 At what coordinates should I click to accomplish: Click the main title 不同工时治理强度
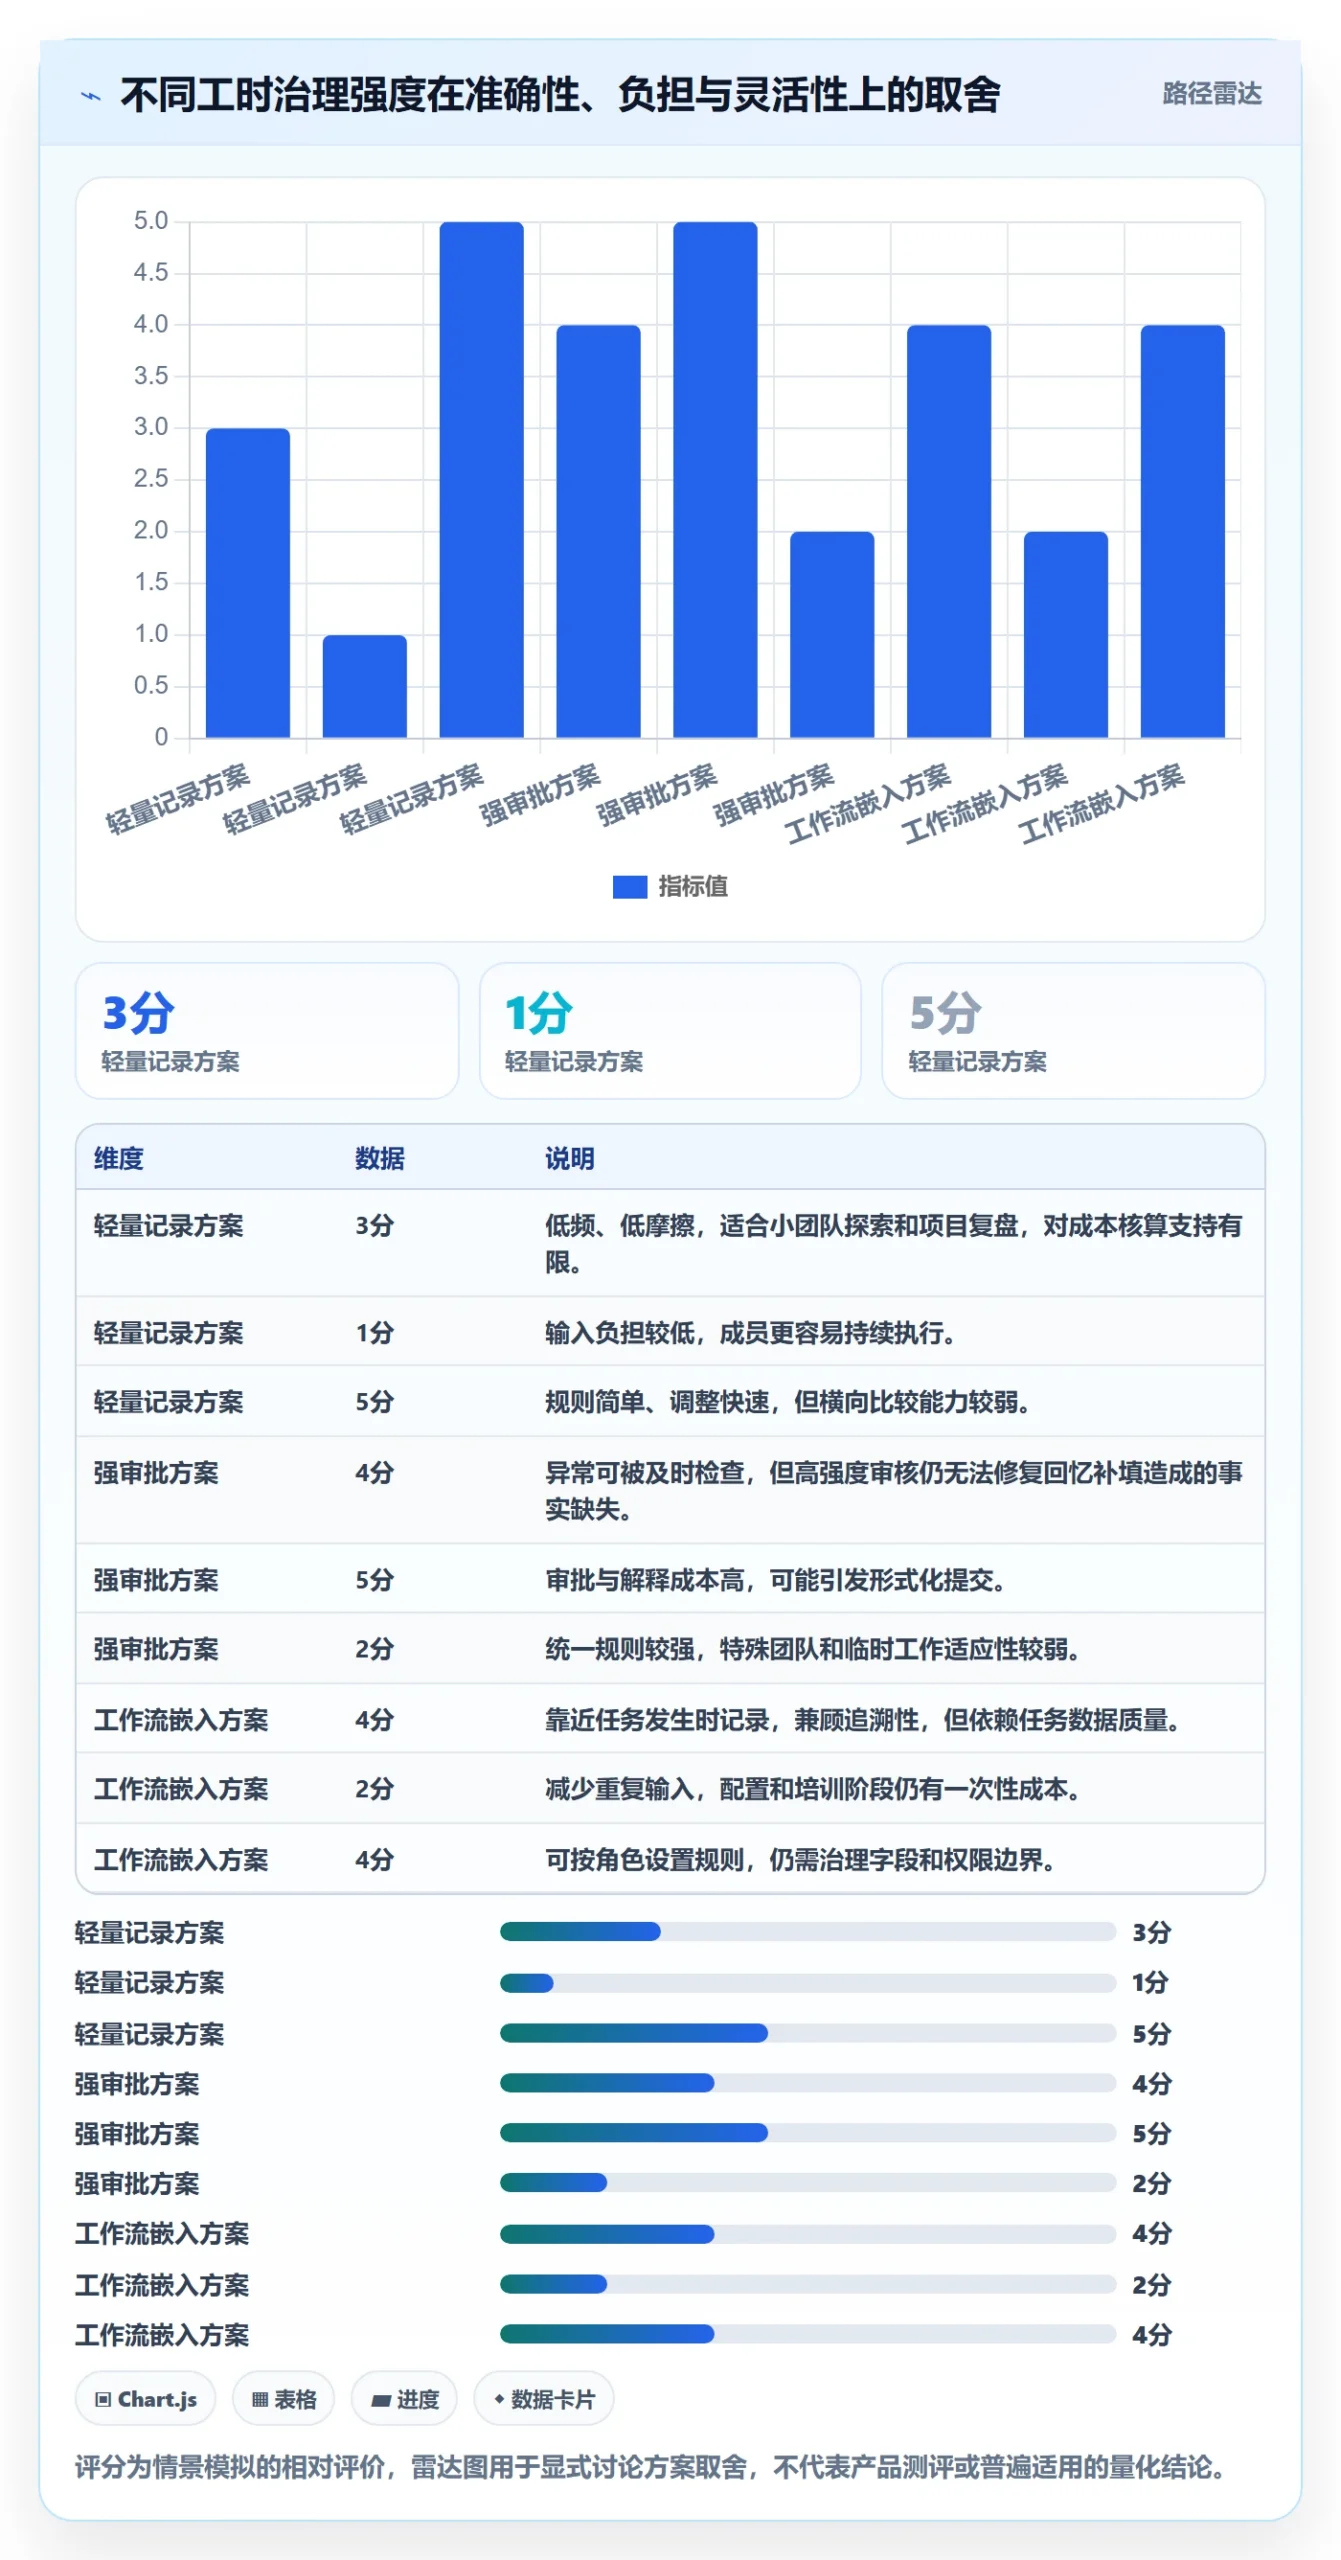pos(561,95)
